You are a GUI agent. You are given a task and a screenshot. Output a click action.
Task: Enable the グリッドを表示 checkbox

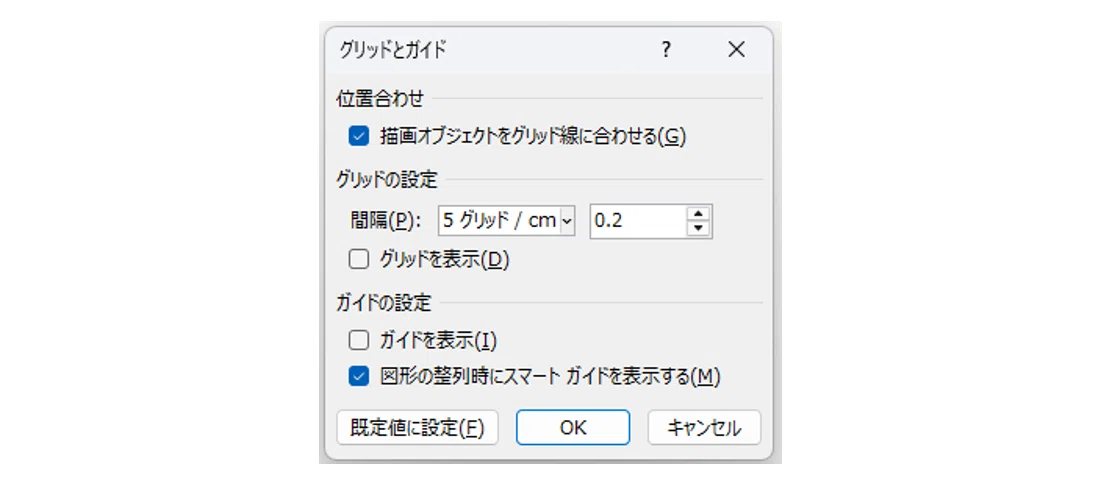tap(358, 260)
